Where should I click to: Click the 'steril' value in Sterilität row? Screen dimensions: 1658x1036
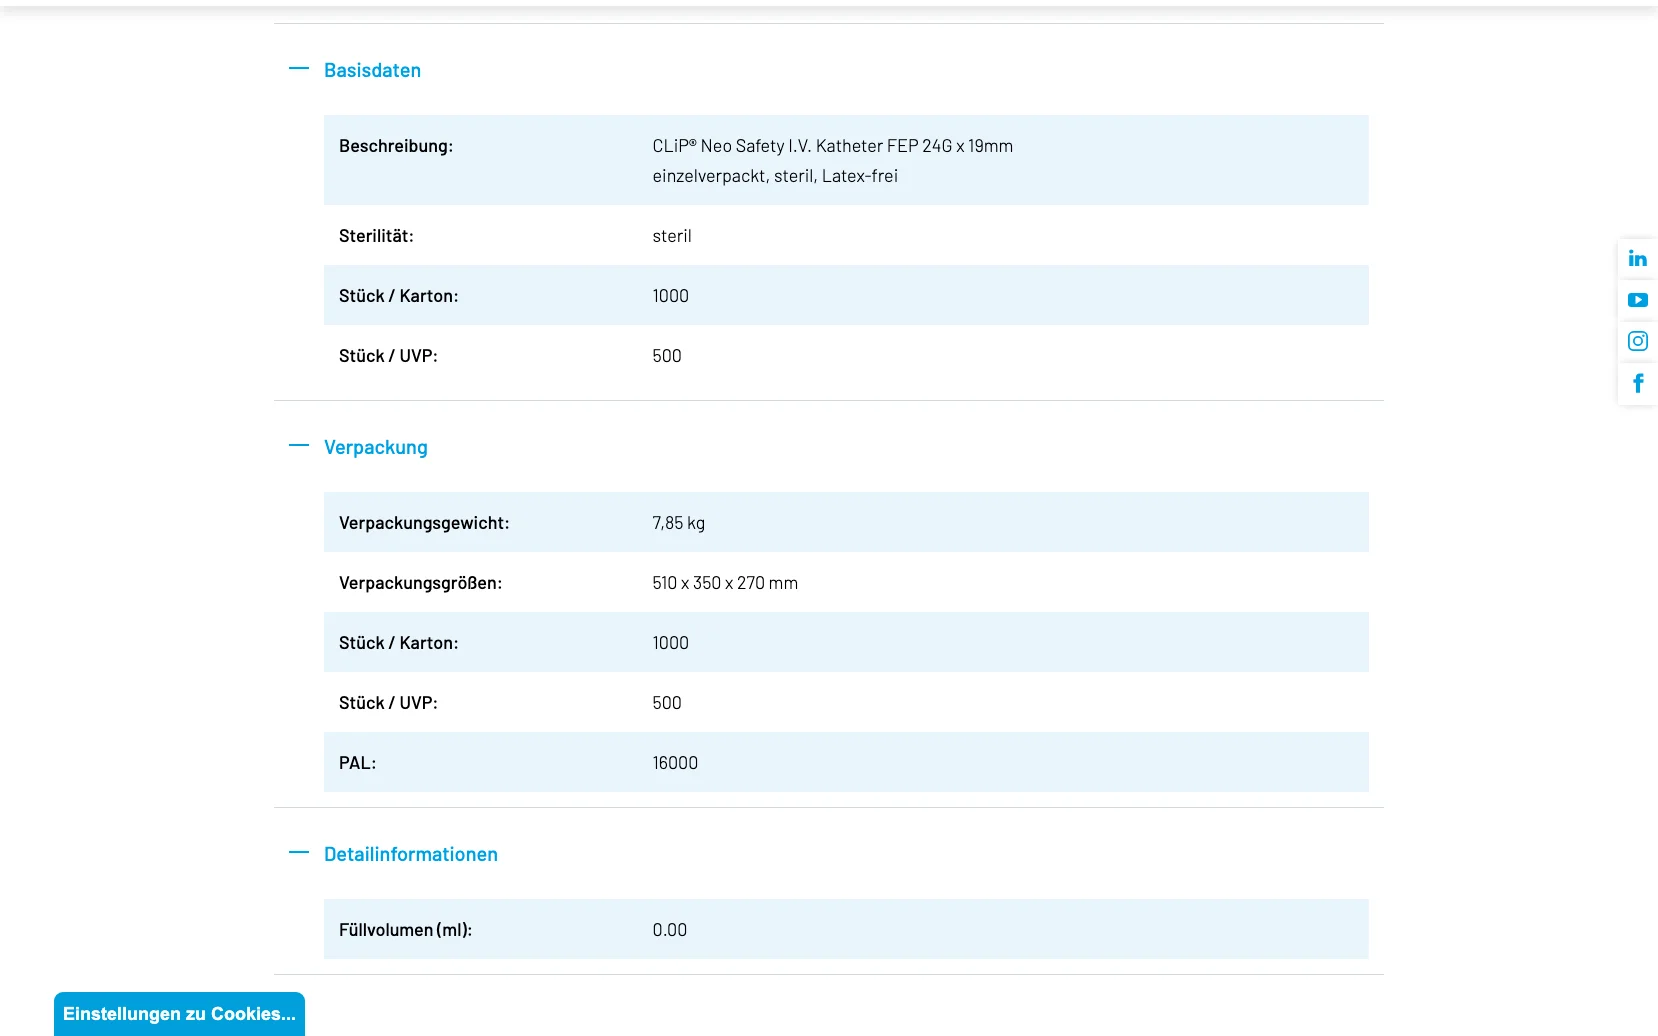tap(672, 236)
